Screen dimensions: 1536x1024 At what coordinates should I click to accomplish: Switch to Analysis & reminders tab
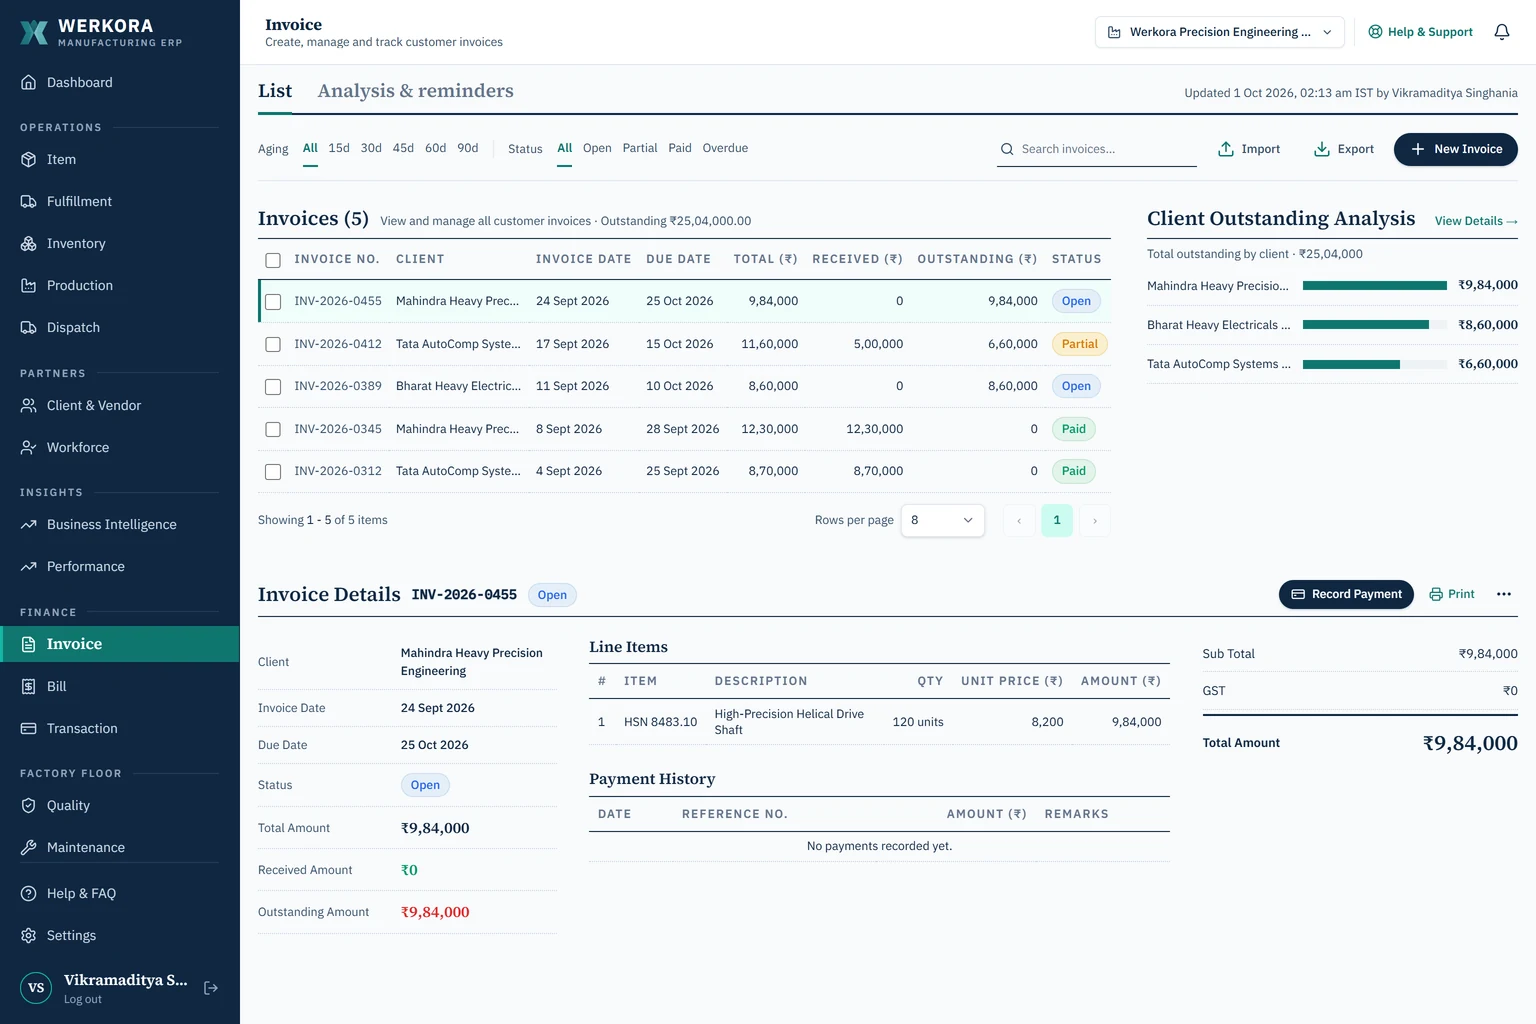point(415,91)
